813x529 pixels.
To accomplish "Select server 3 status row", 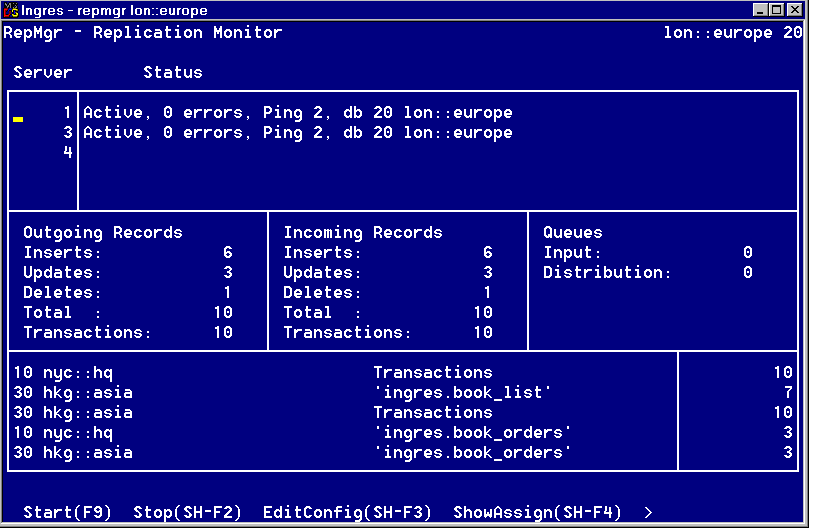I will 297,133.
